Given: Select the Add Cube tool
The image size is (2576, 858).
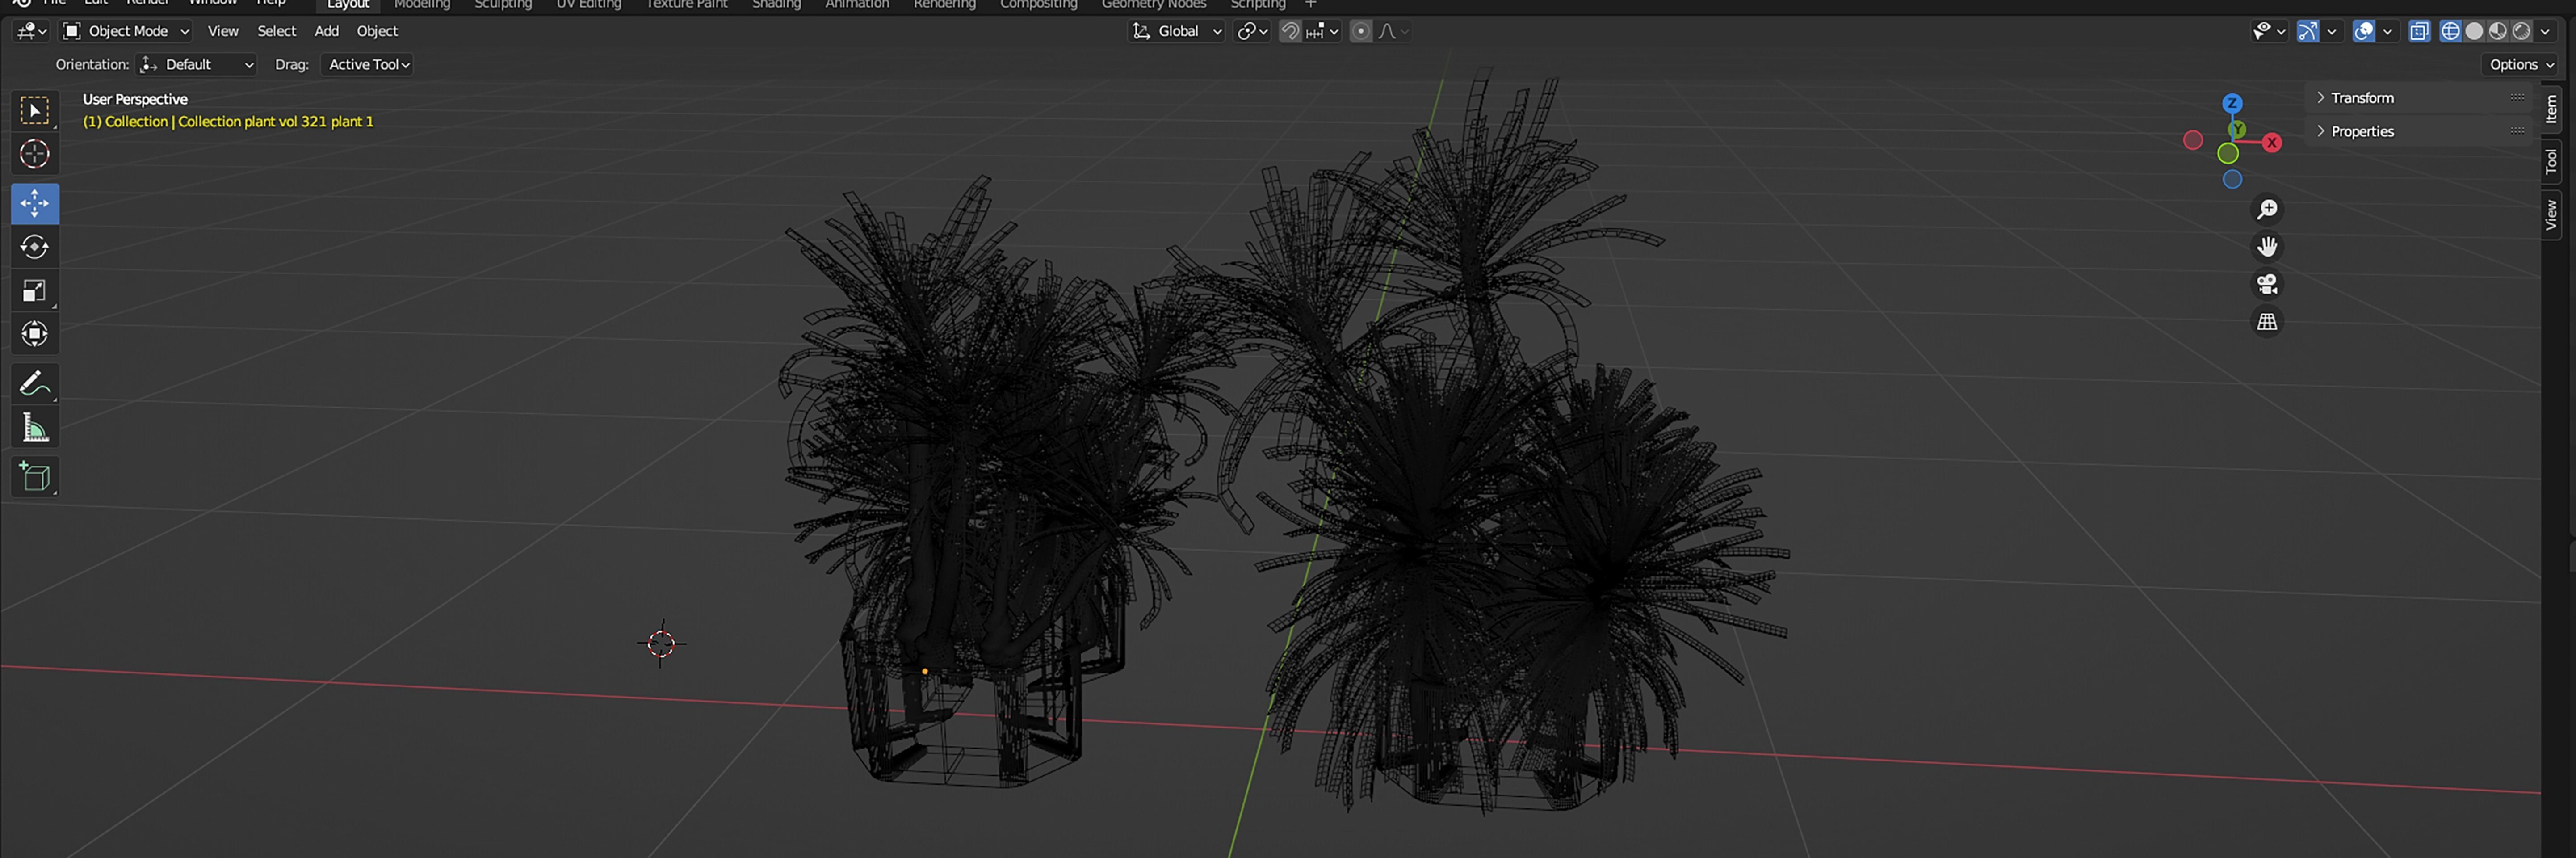Looking at the screenshot, I should (x=35, y=476).
